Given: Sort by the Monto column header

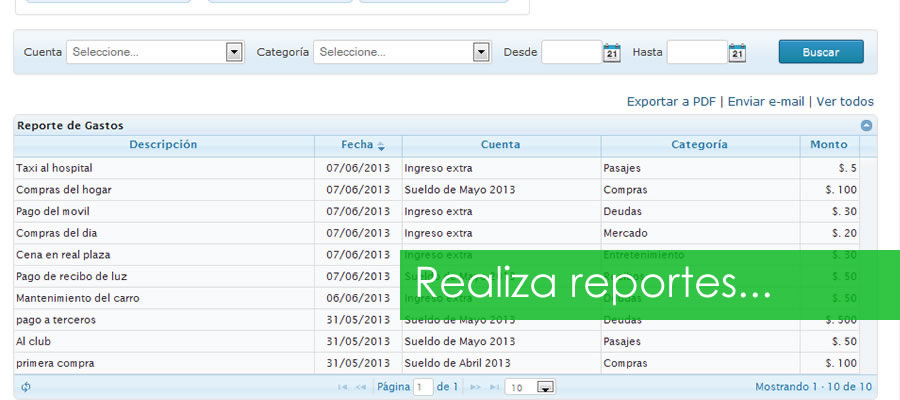Looking at the screenshot, I should pyautogui.click(x=828, y=145).
